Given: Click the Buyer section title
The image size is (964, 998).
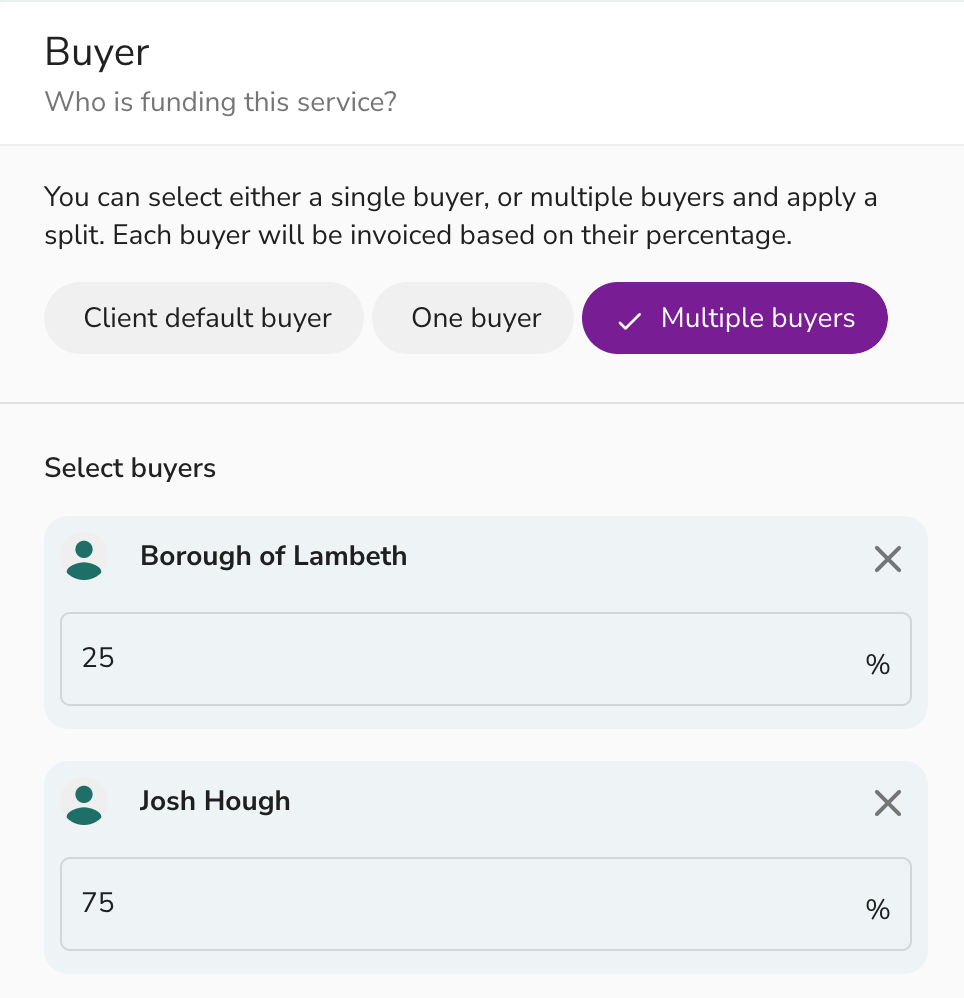Looking at the screenshot, I should [x=97, y=52].
